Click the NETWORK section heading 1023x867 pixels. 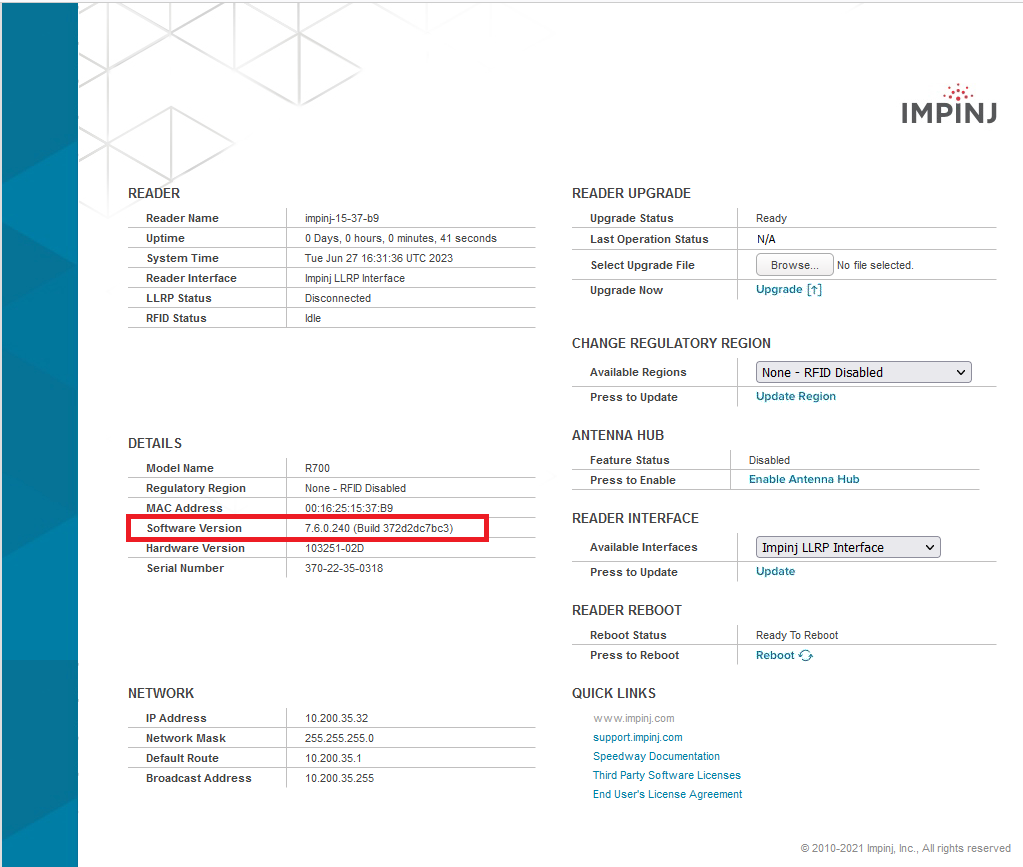[161, 693]
